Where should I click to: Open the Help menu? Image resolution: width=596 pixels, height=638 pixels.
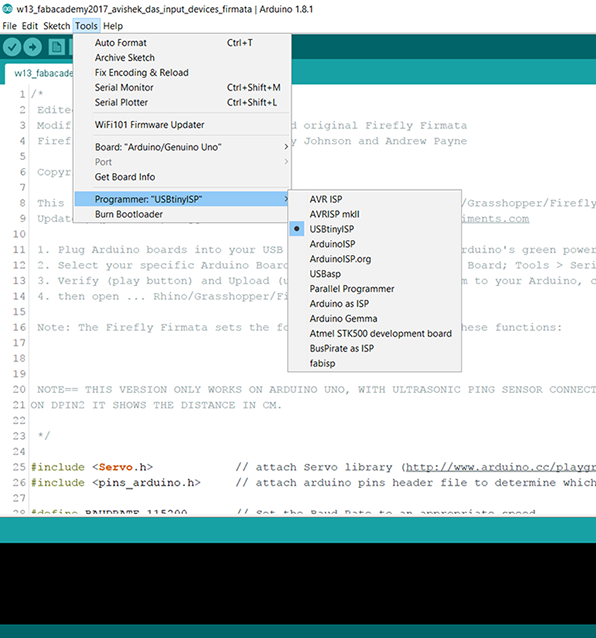click(x=113, y=26)
